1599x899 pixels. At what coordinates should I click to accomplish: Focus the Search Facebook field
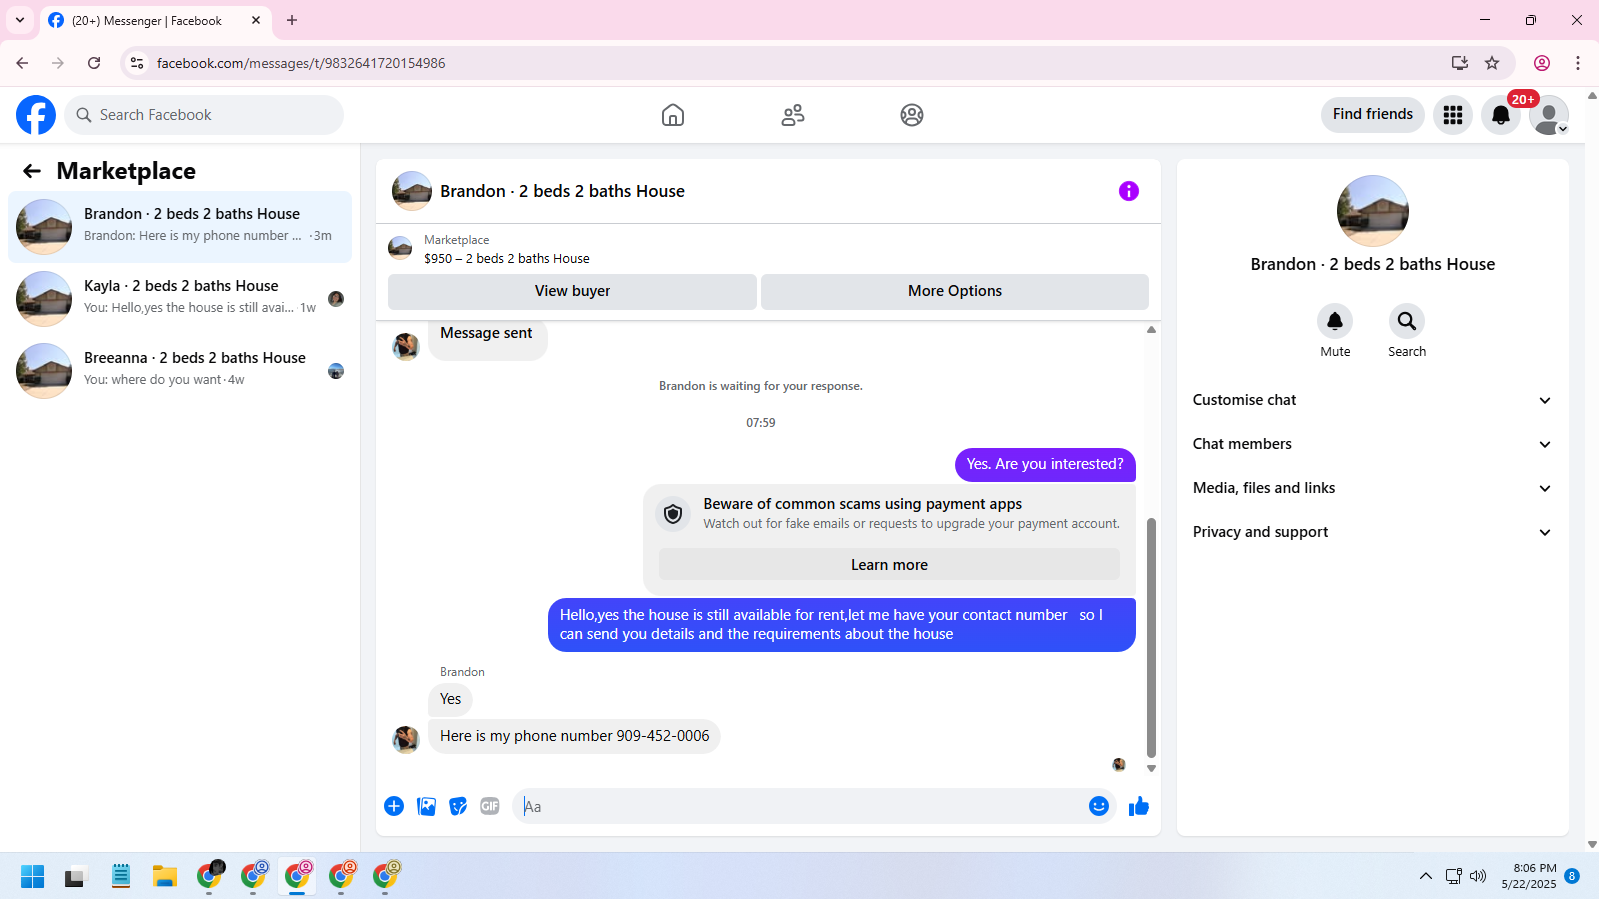(x=204, y=115)
